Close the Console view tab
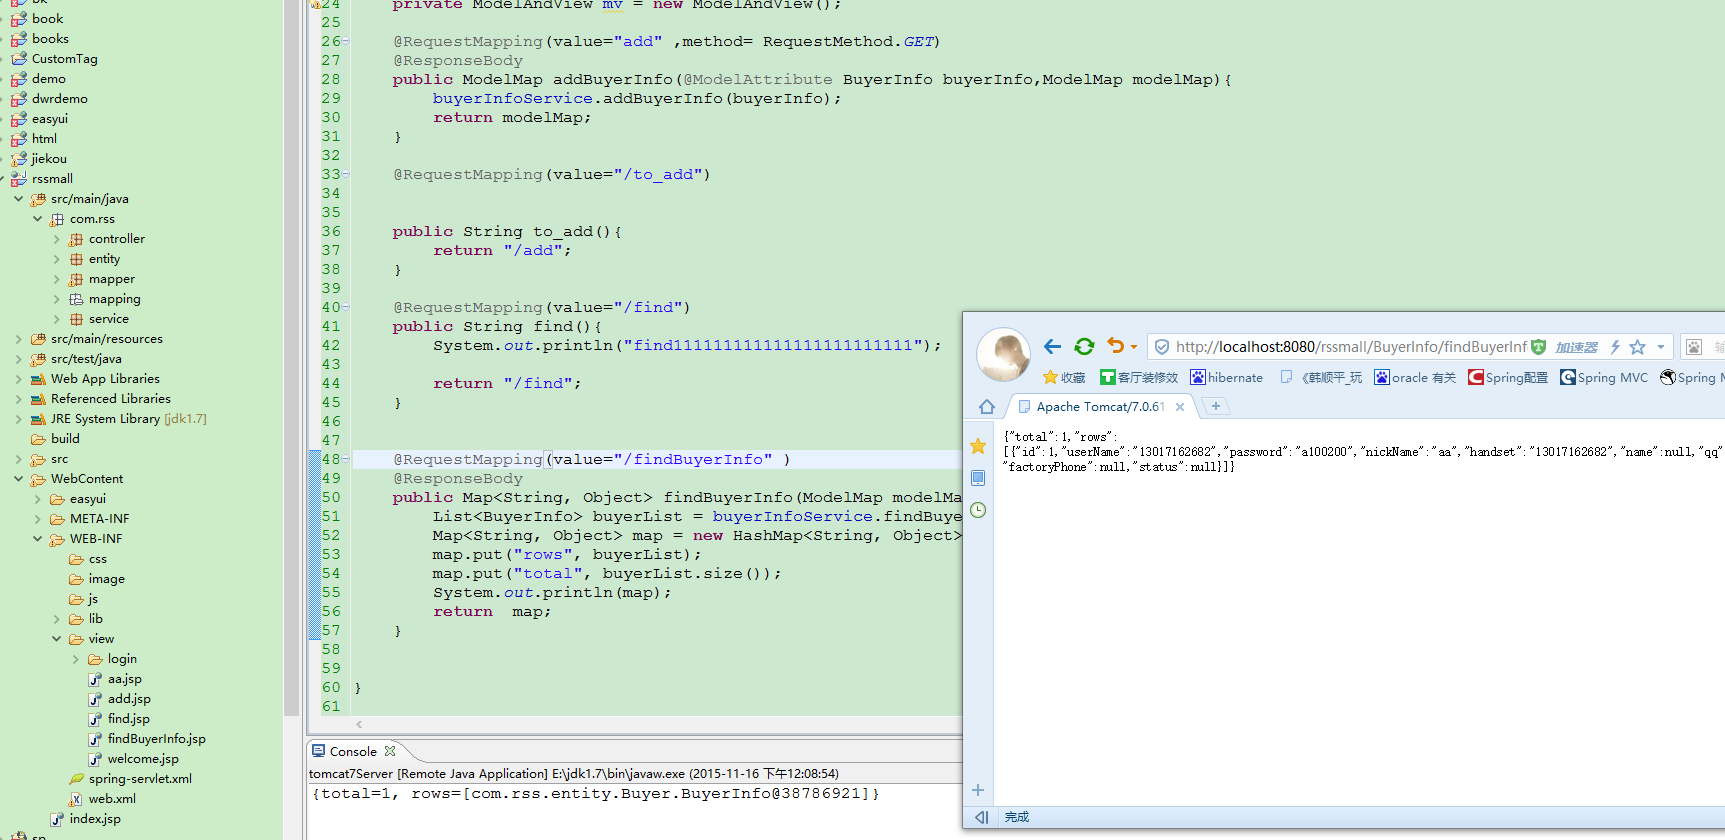The height and width of the screenshot is (840, 1725). click(390, 751)
